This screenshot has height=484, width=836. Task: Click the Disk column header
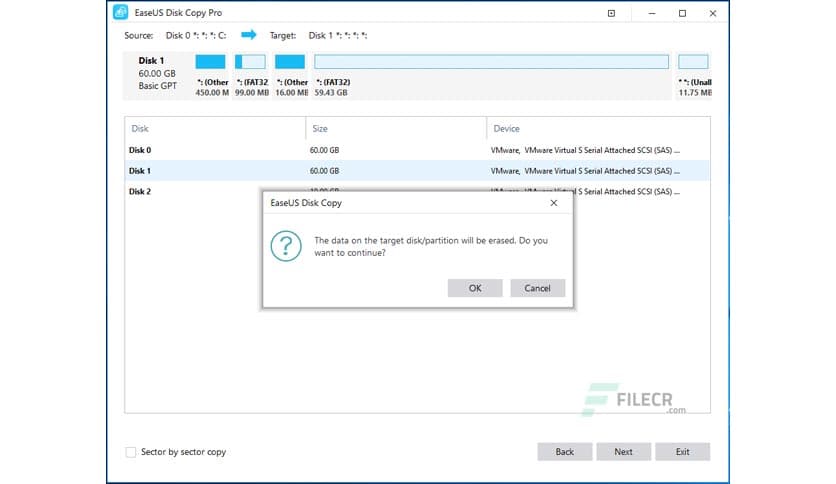215,128
